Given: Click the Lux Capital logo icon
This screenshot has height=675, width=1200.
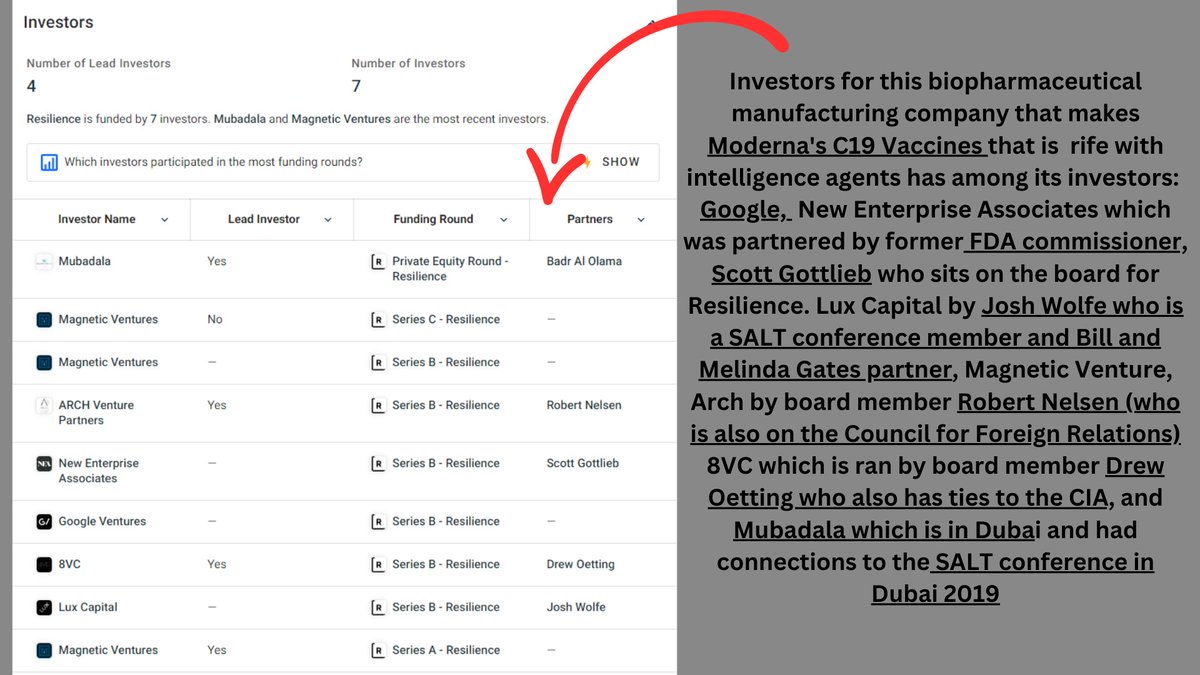Looking at the screenshot, I should point(44,608).
